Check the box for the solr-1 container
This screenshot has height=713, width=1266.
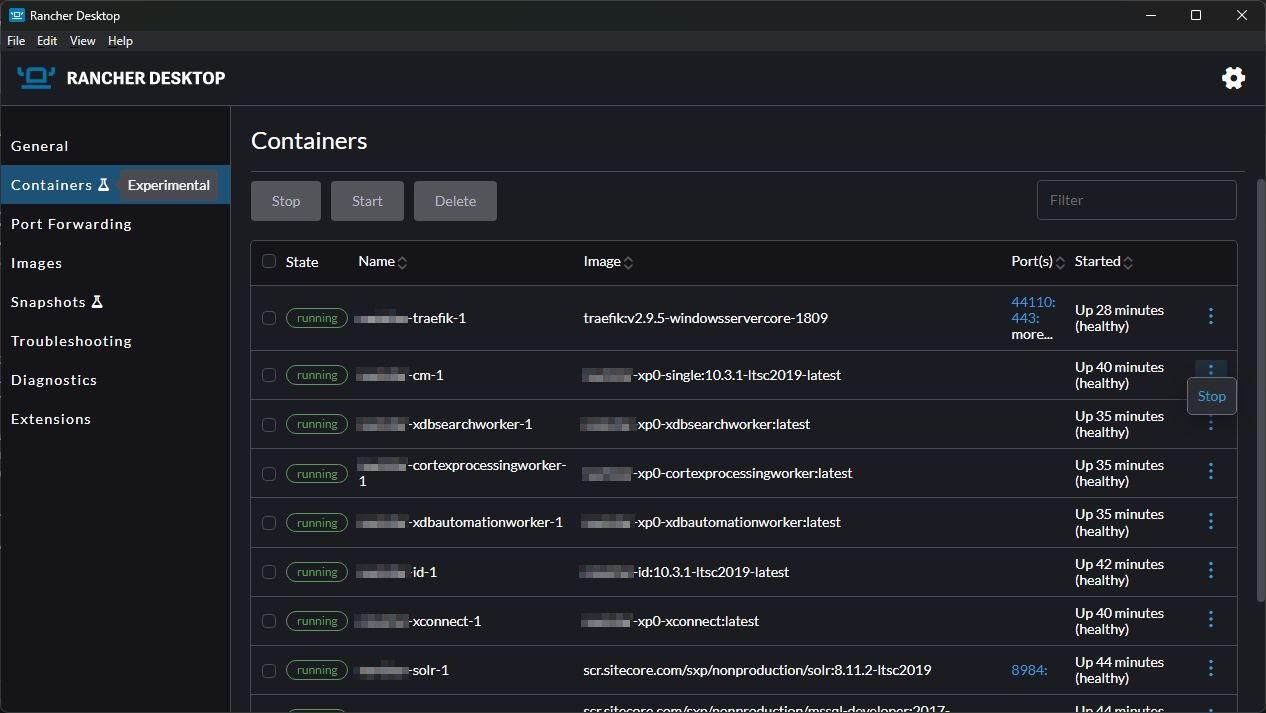[x=268, y=670]
